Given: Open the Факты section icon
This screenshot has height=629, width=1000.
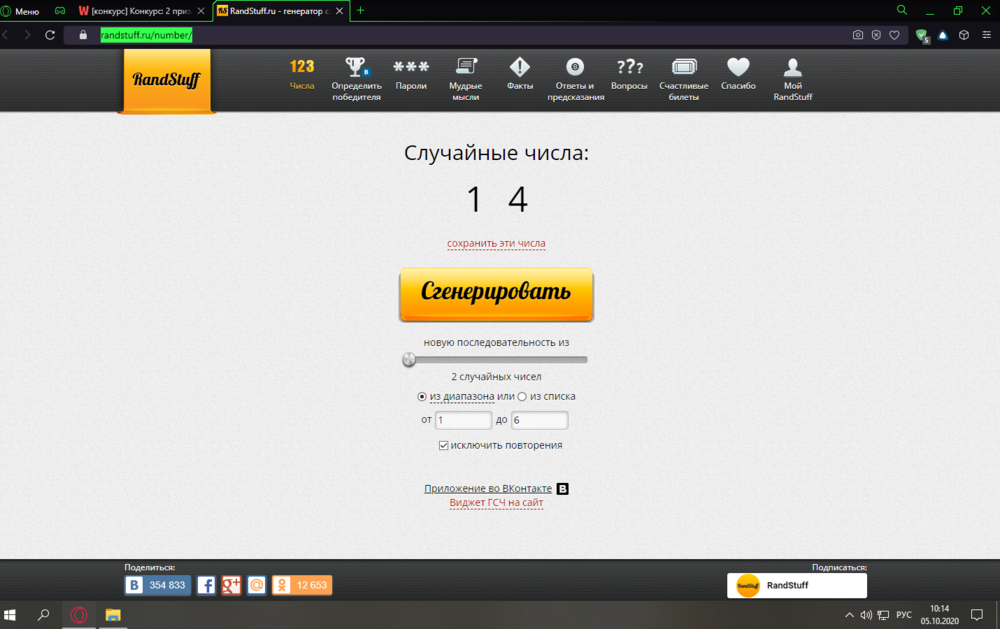Looking at the screenshot, I should pyautogui.click(x=520, y=68).
